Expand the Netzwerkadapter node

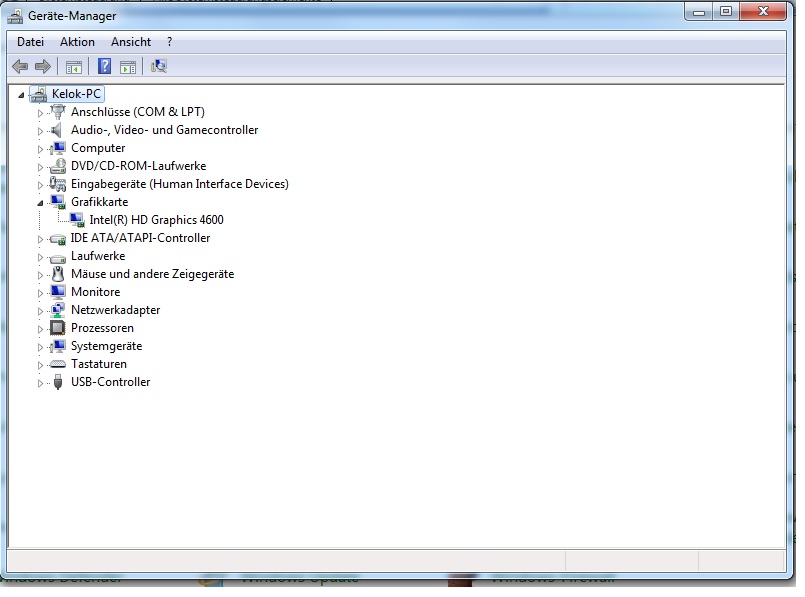[x=41, y=311]
